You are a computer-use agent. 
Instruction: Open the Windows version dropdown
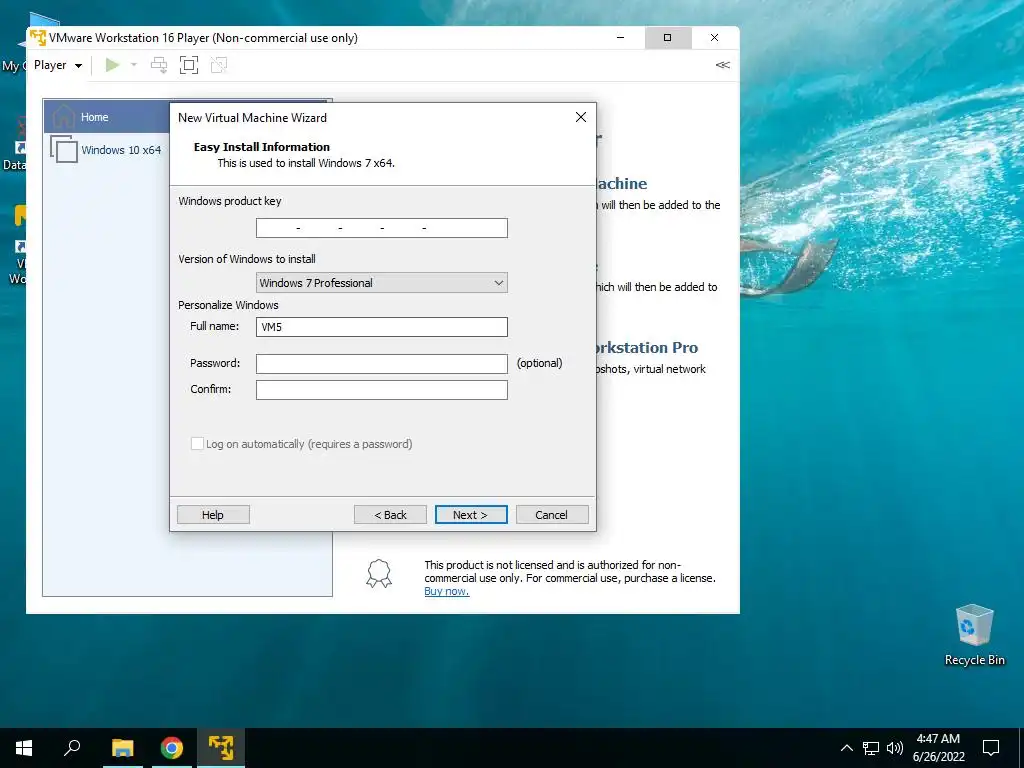click(381, 283)
